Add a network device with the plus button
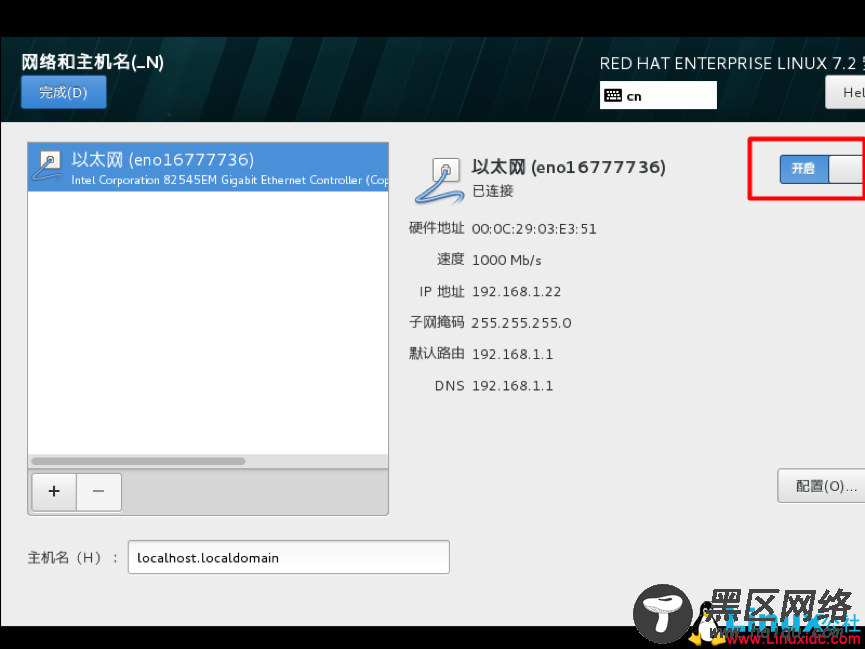Screen dimensions: 865x649 tap(54, 491)
